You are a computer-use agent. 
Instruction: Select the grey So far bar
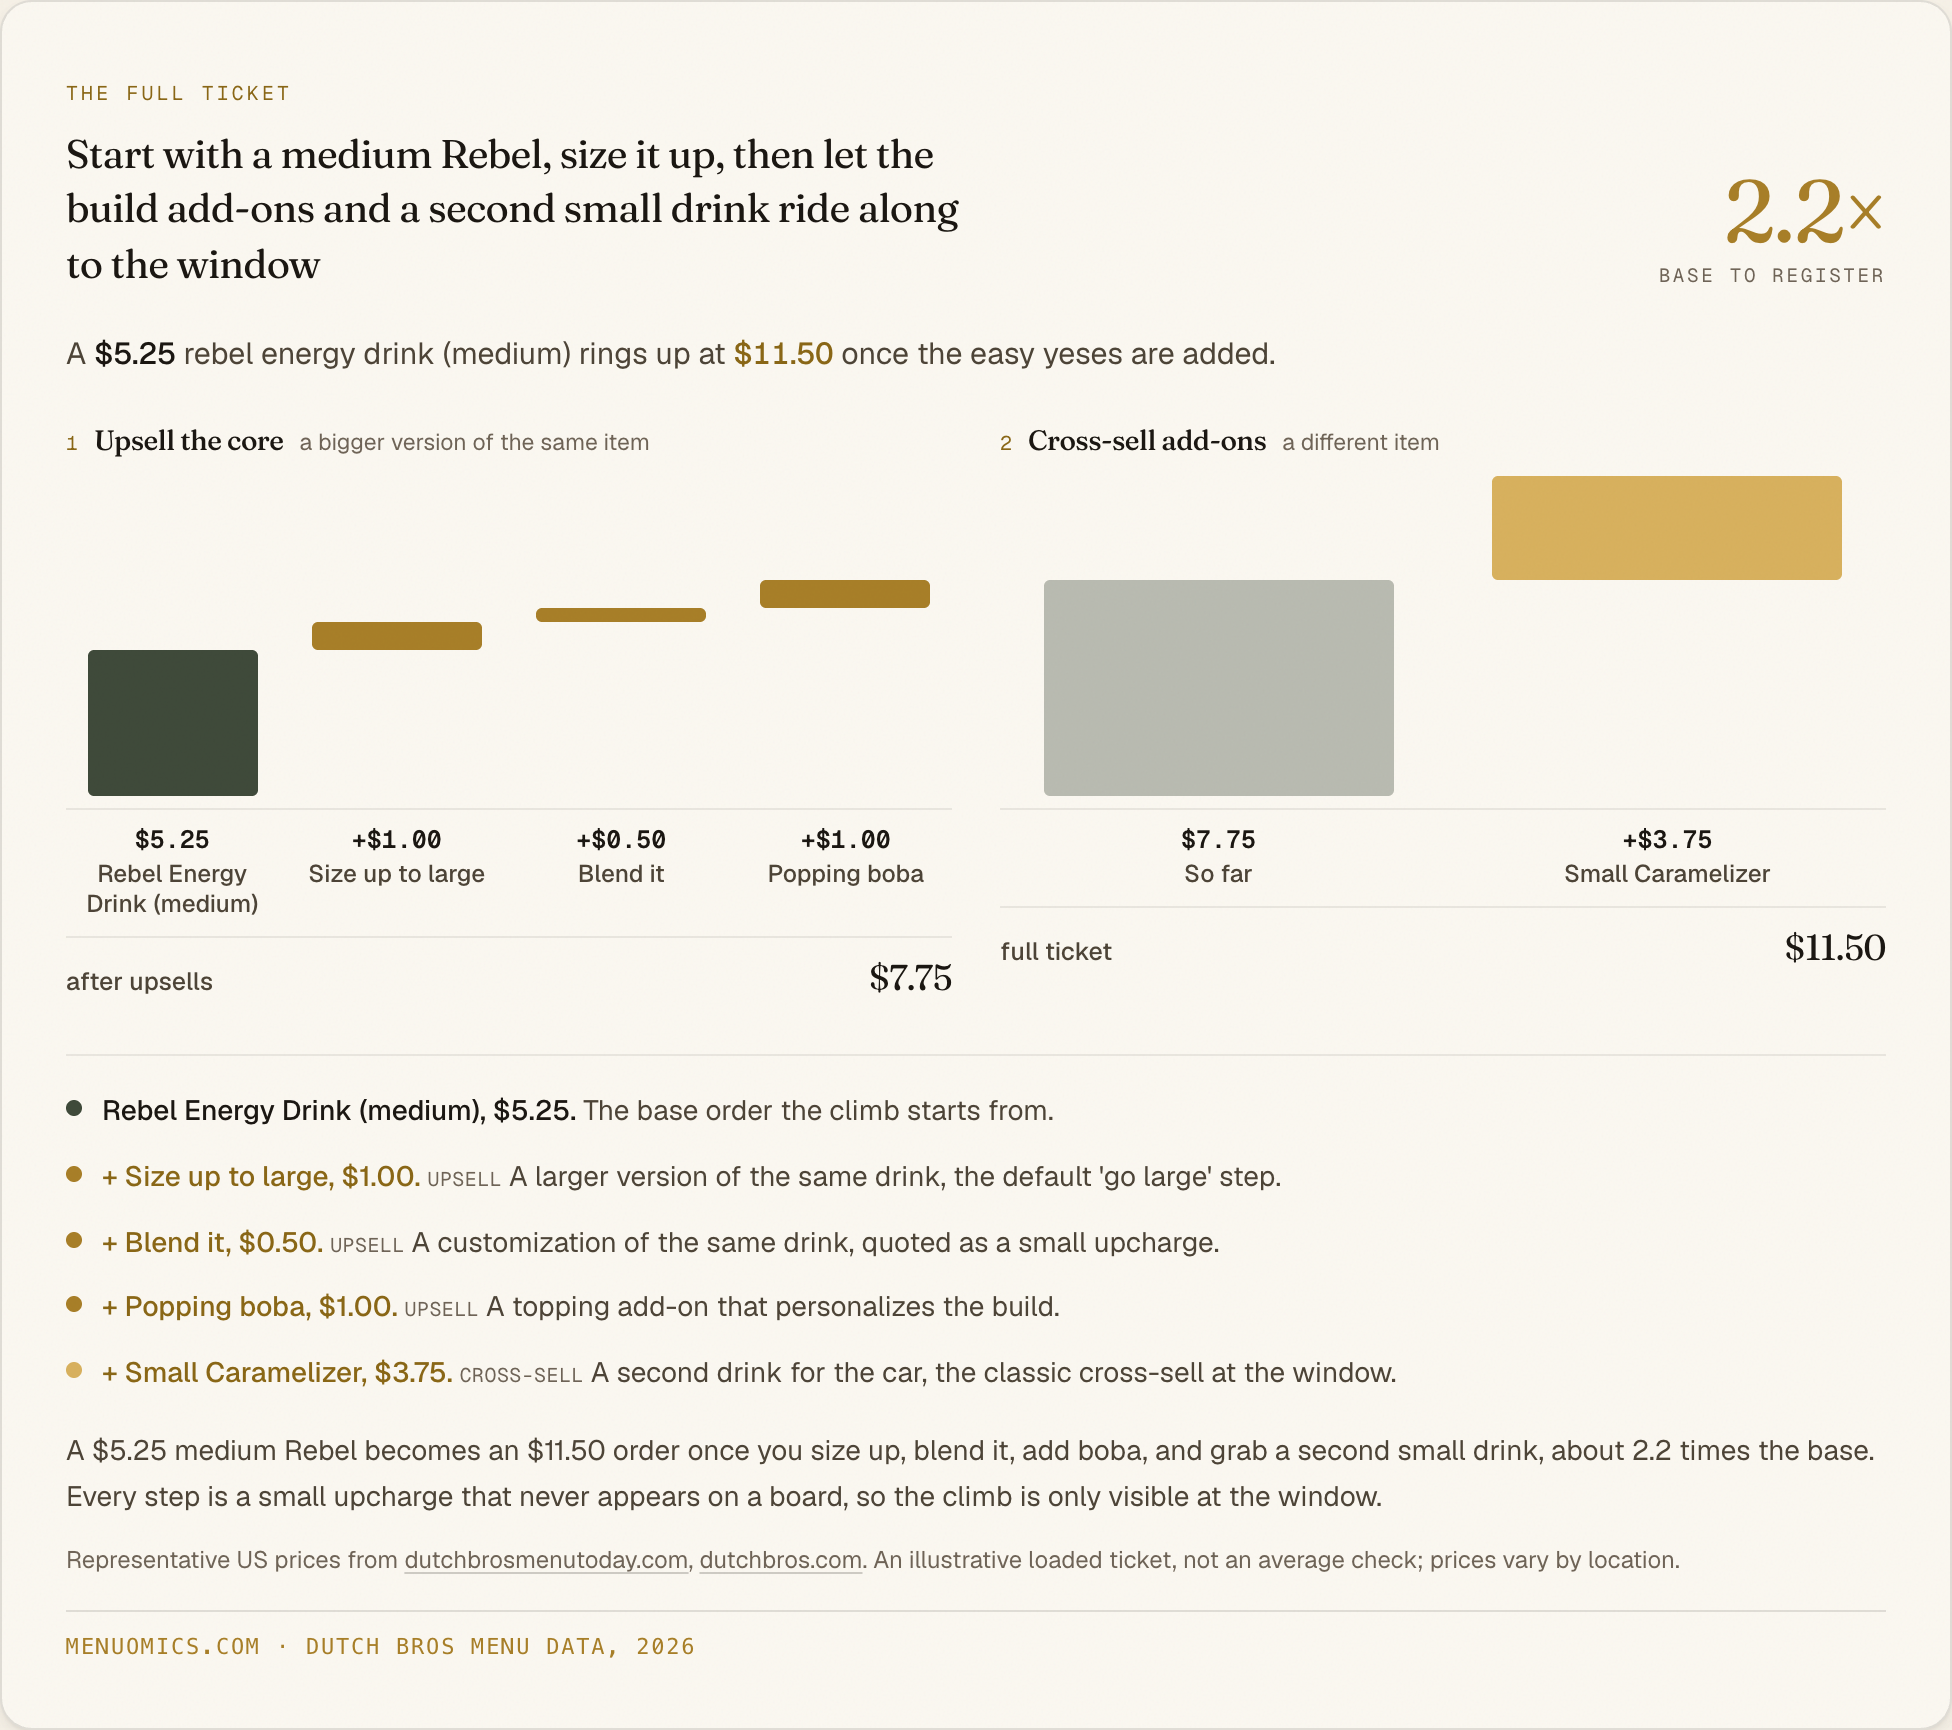pyautogui.click(x=1219, y=688)
